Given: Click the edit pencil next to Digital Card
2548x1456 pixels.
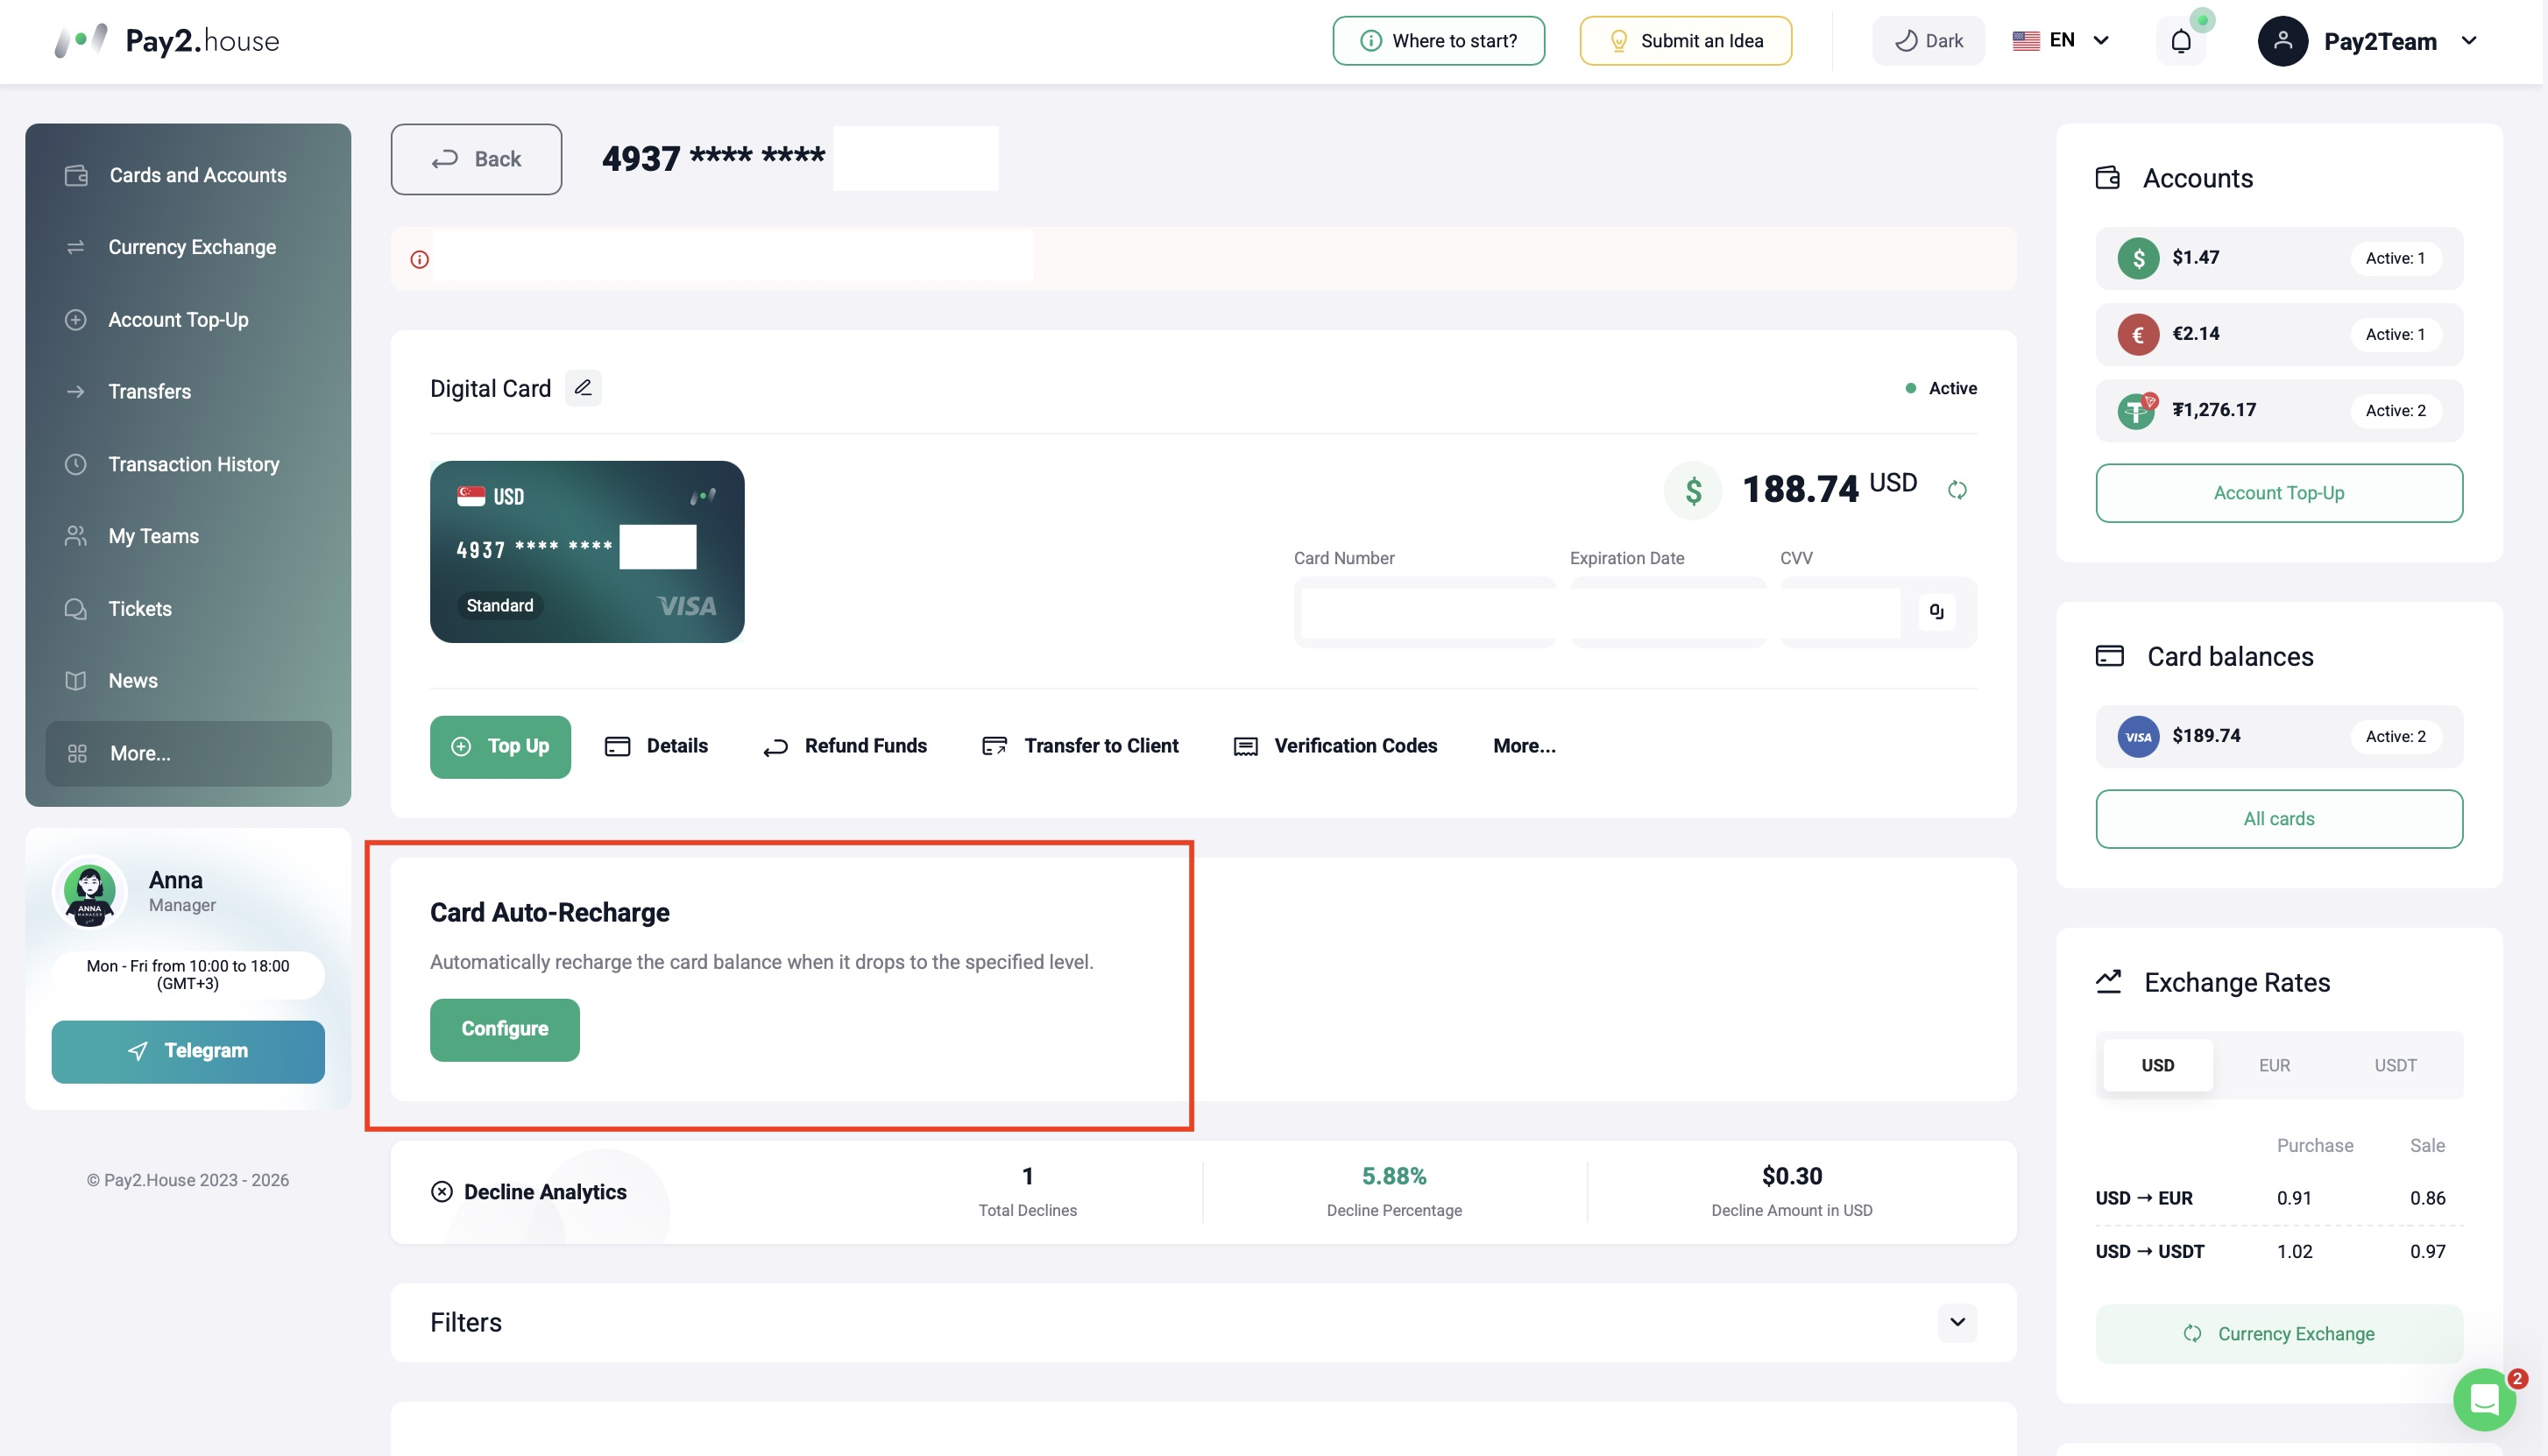Looking at the screenshot, I should point(583,388).
